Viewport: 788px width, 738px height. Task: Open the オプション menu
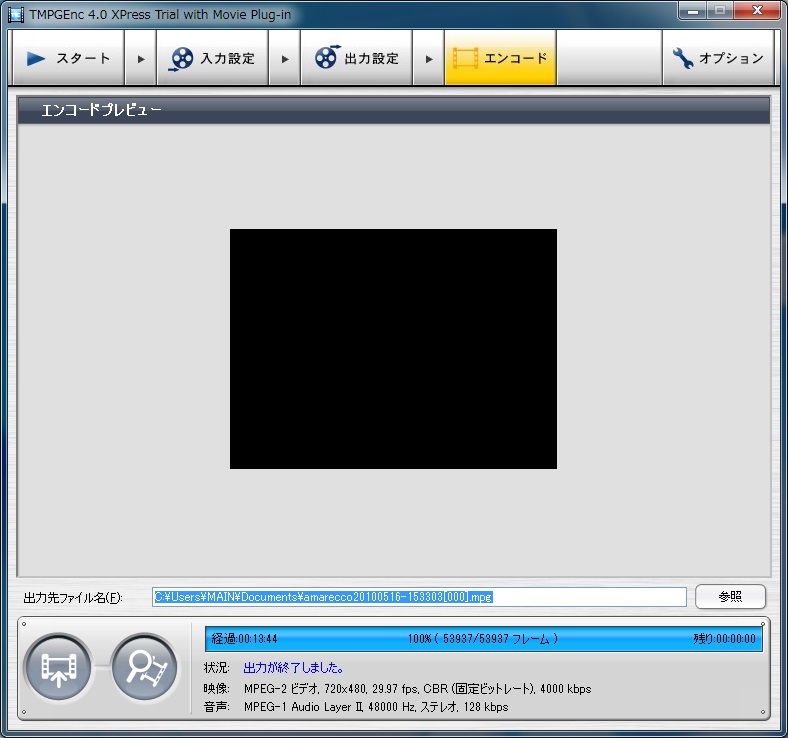718,58
